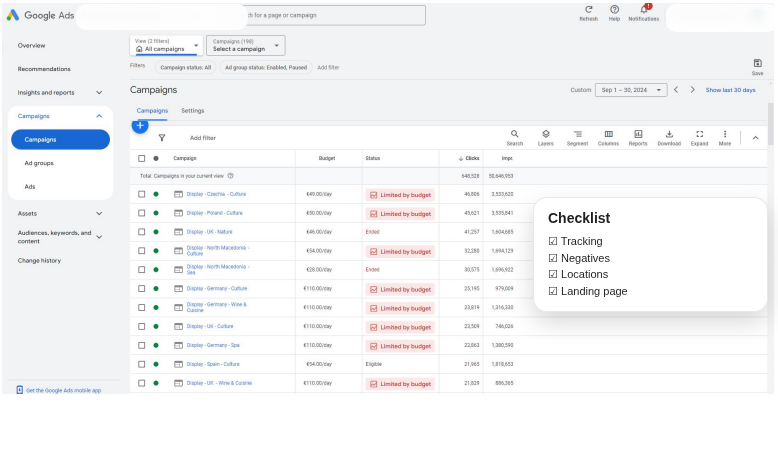
Task: Open the Reports tool
Action: [x=638, y=137]
